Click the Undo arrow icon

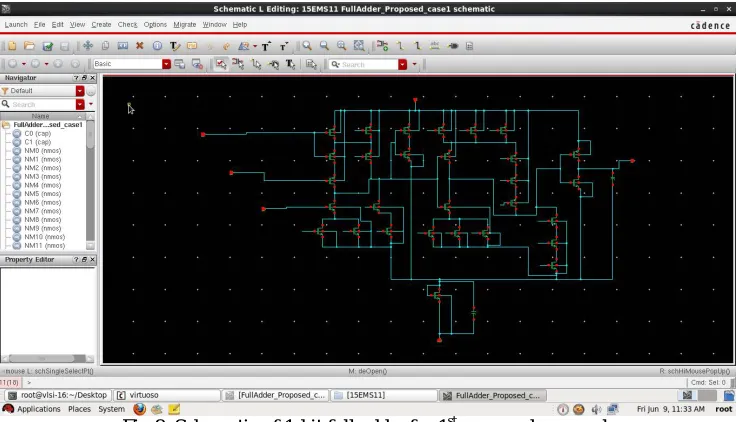[210, 46]
